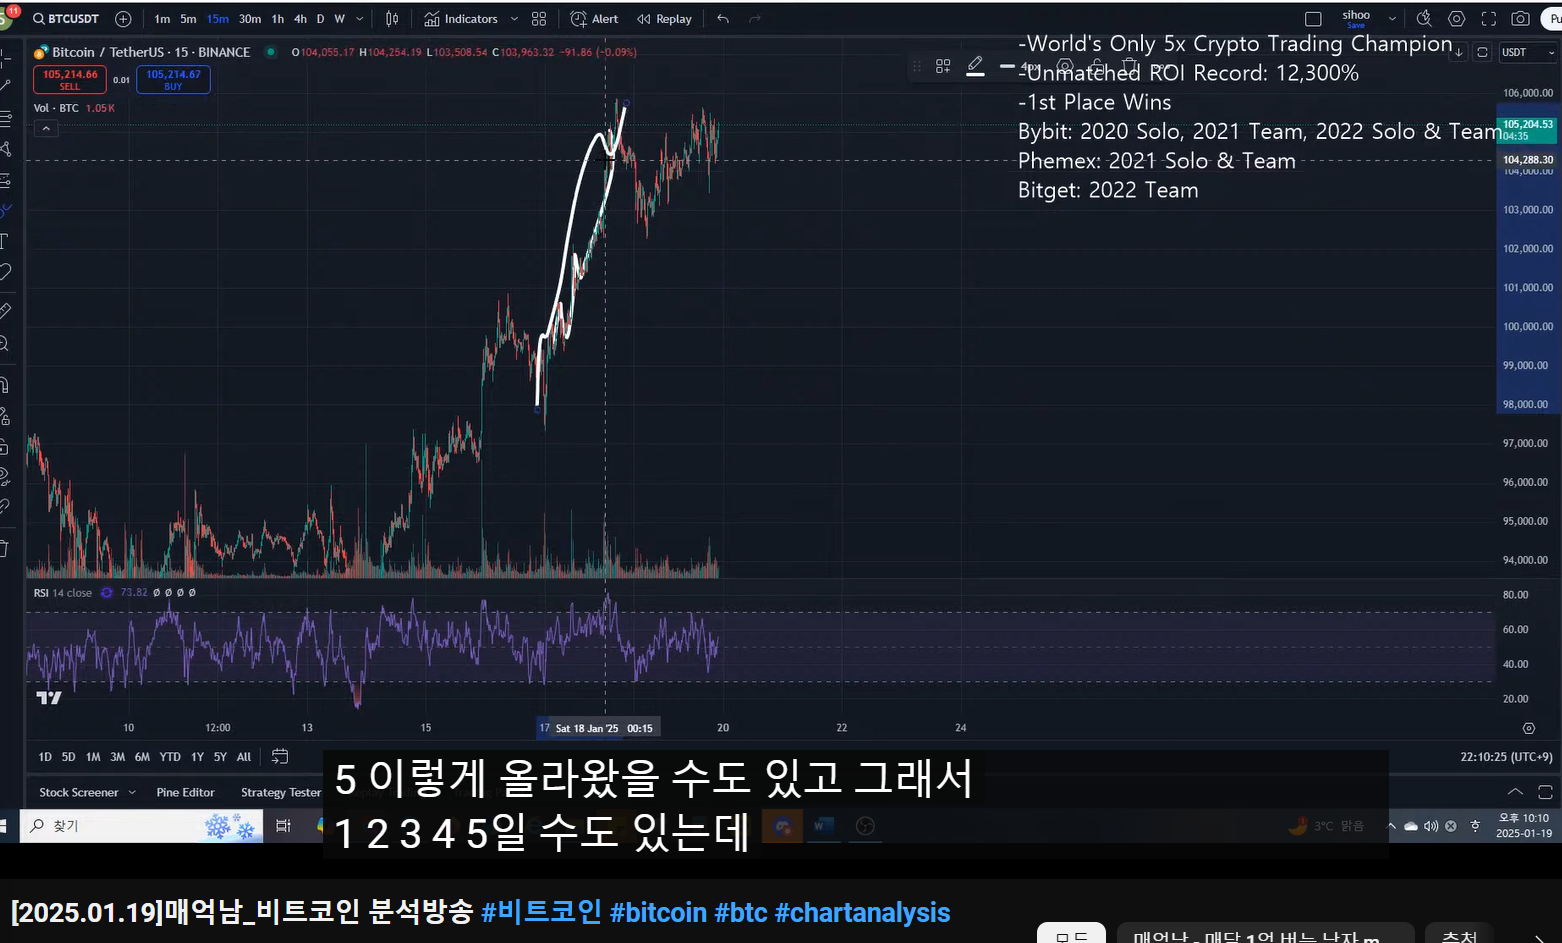Click the Vol · BTC indicator label
1562x943 pixels.
click(x=56, y=108)
